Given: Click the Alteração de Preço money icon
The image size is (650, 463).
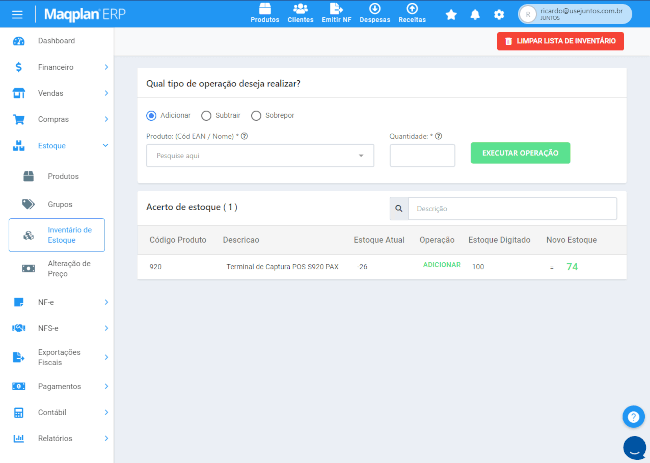Looking at the screenshot, I should coord(28,269).
